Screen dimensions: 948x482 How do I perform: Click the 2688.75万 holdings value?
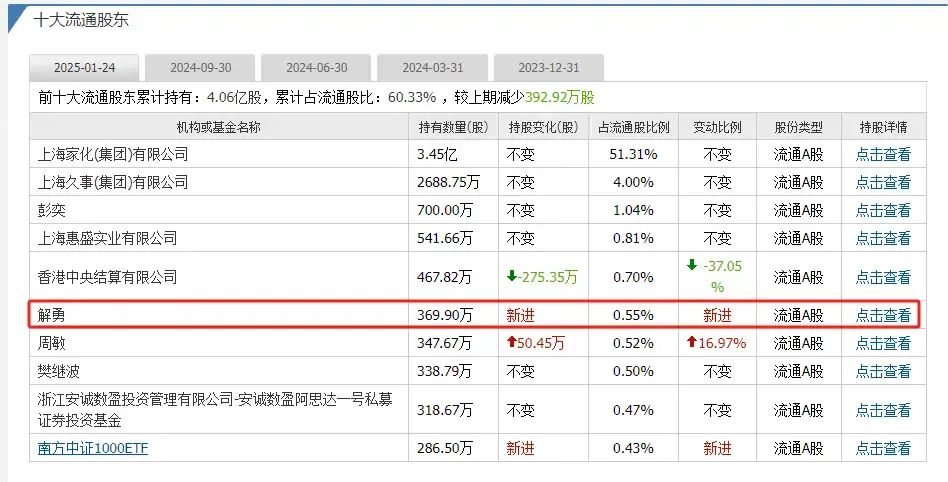click(x=448, y=182)
